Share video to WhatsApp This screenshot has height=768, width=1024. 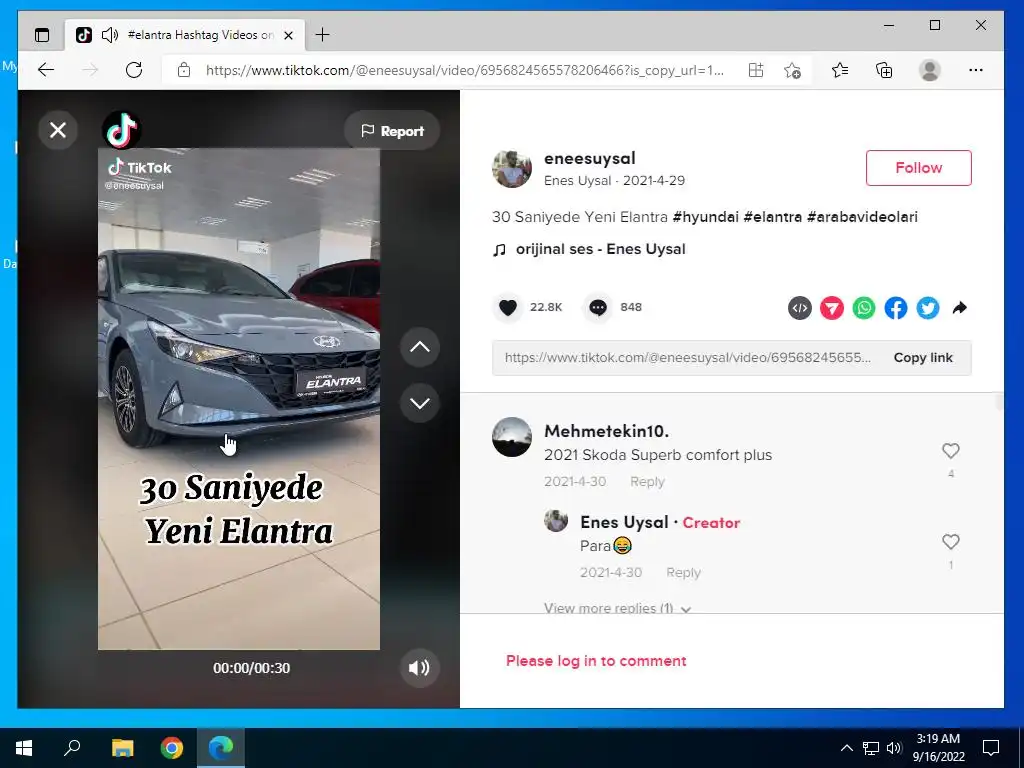click(863, 308)
